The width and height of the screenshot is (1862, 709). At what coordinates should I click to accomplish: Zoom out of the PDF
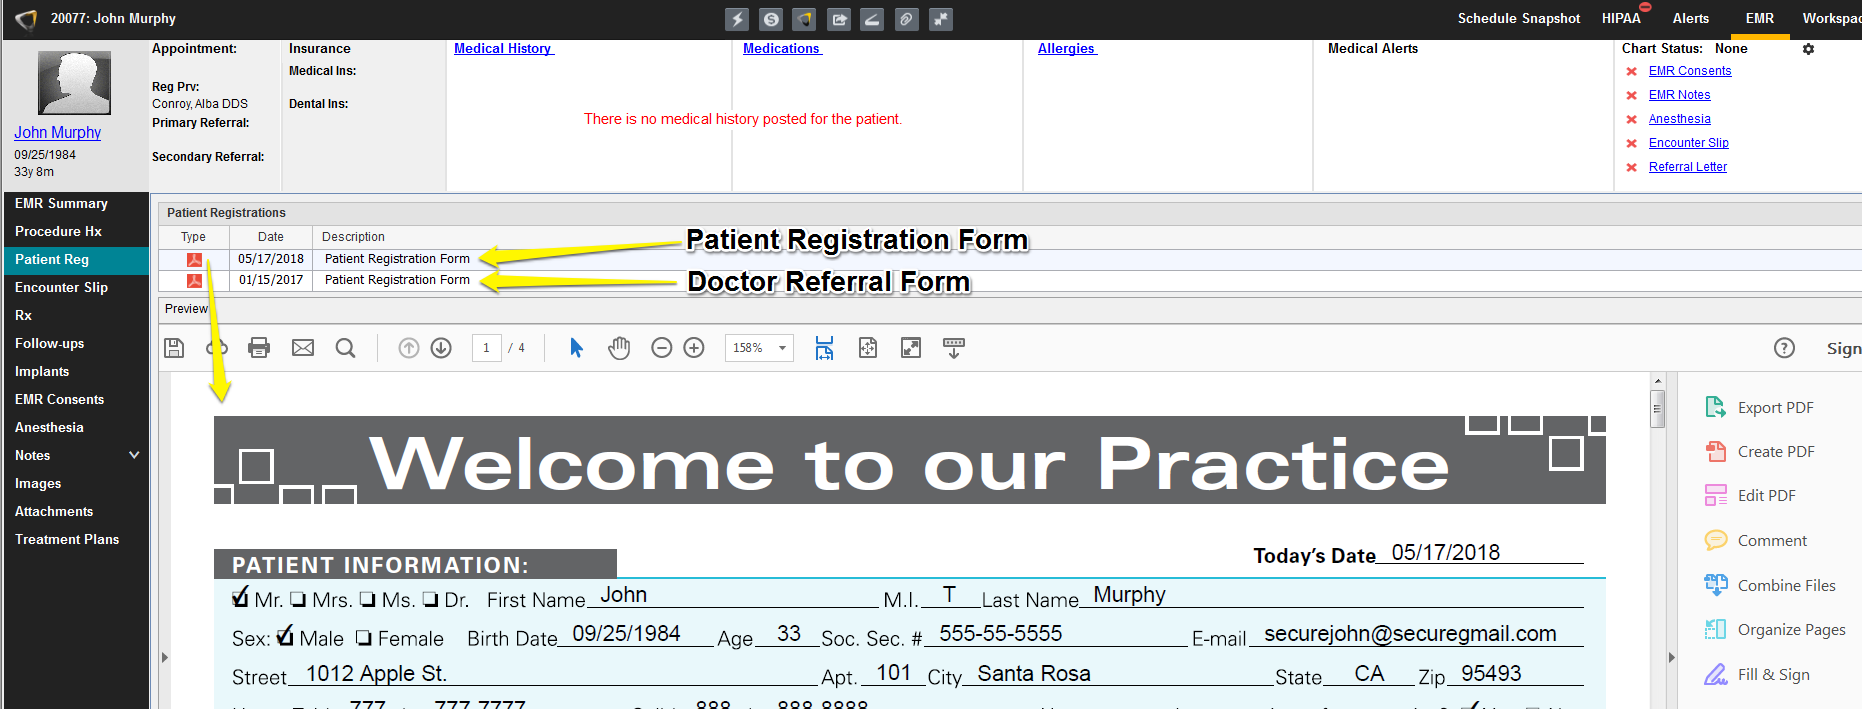click(661, 348)
